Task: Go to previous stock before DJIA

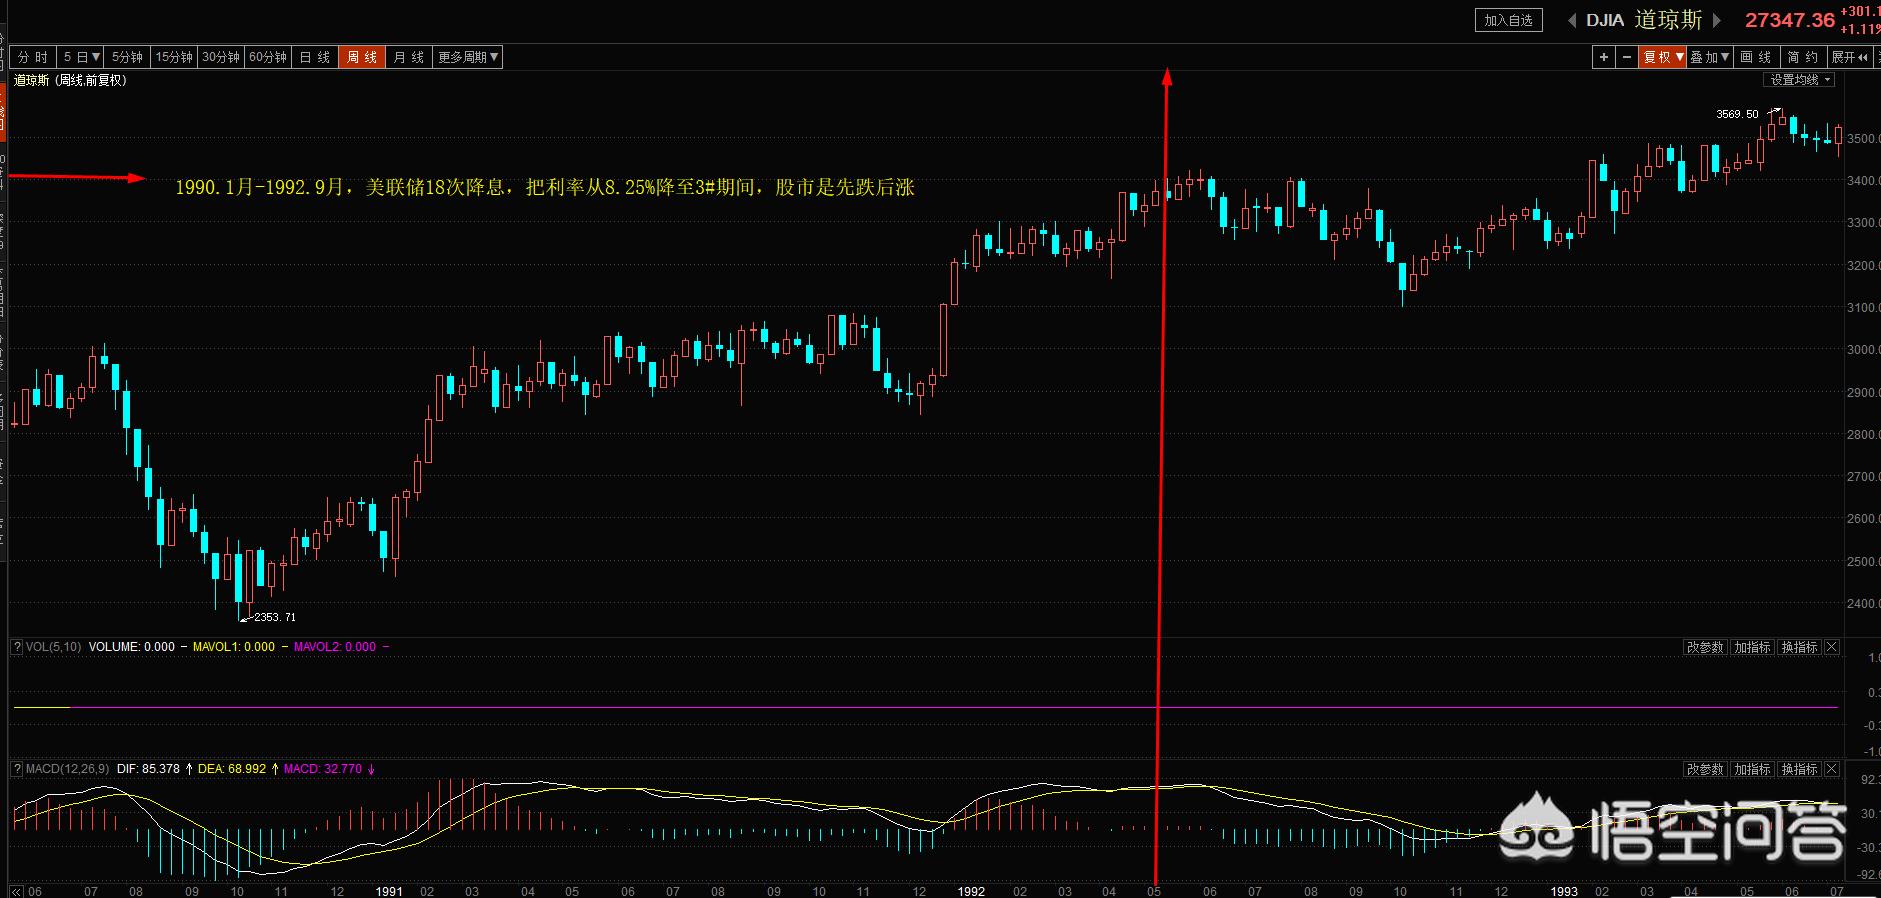Action: (1572, 20)
